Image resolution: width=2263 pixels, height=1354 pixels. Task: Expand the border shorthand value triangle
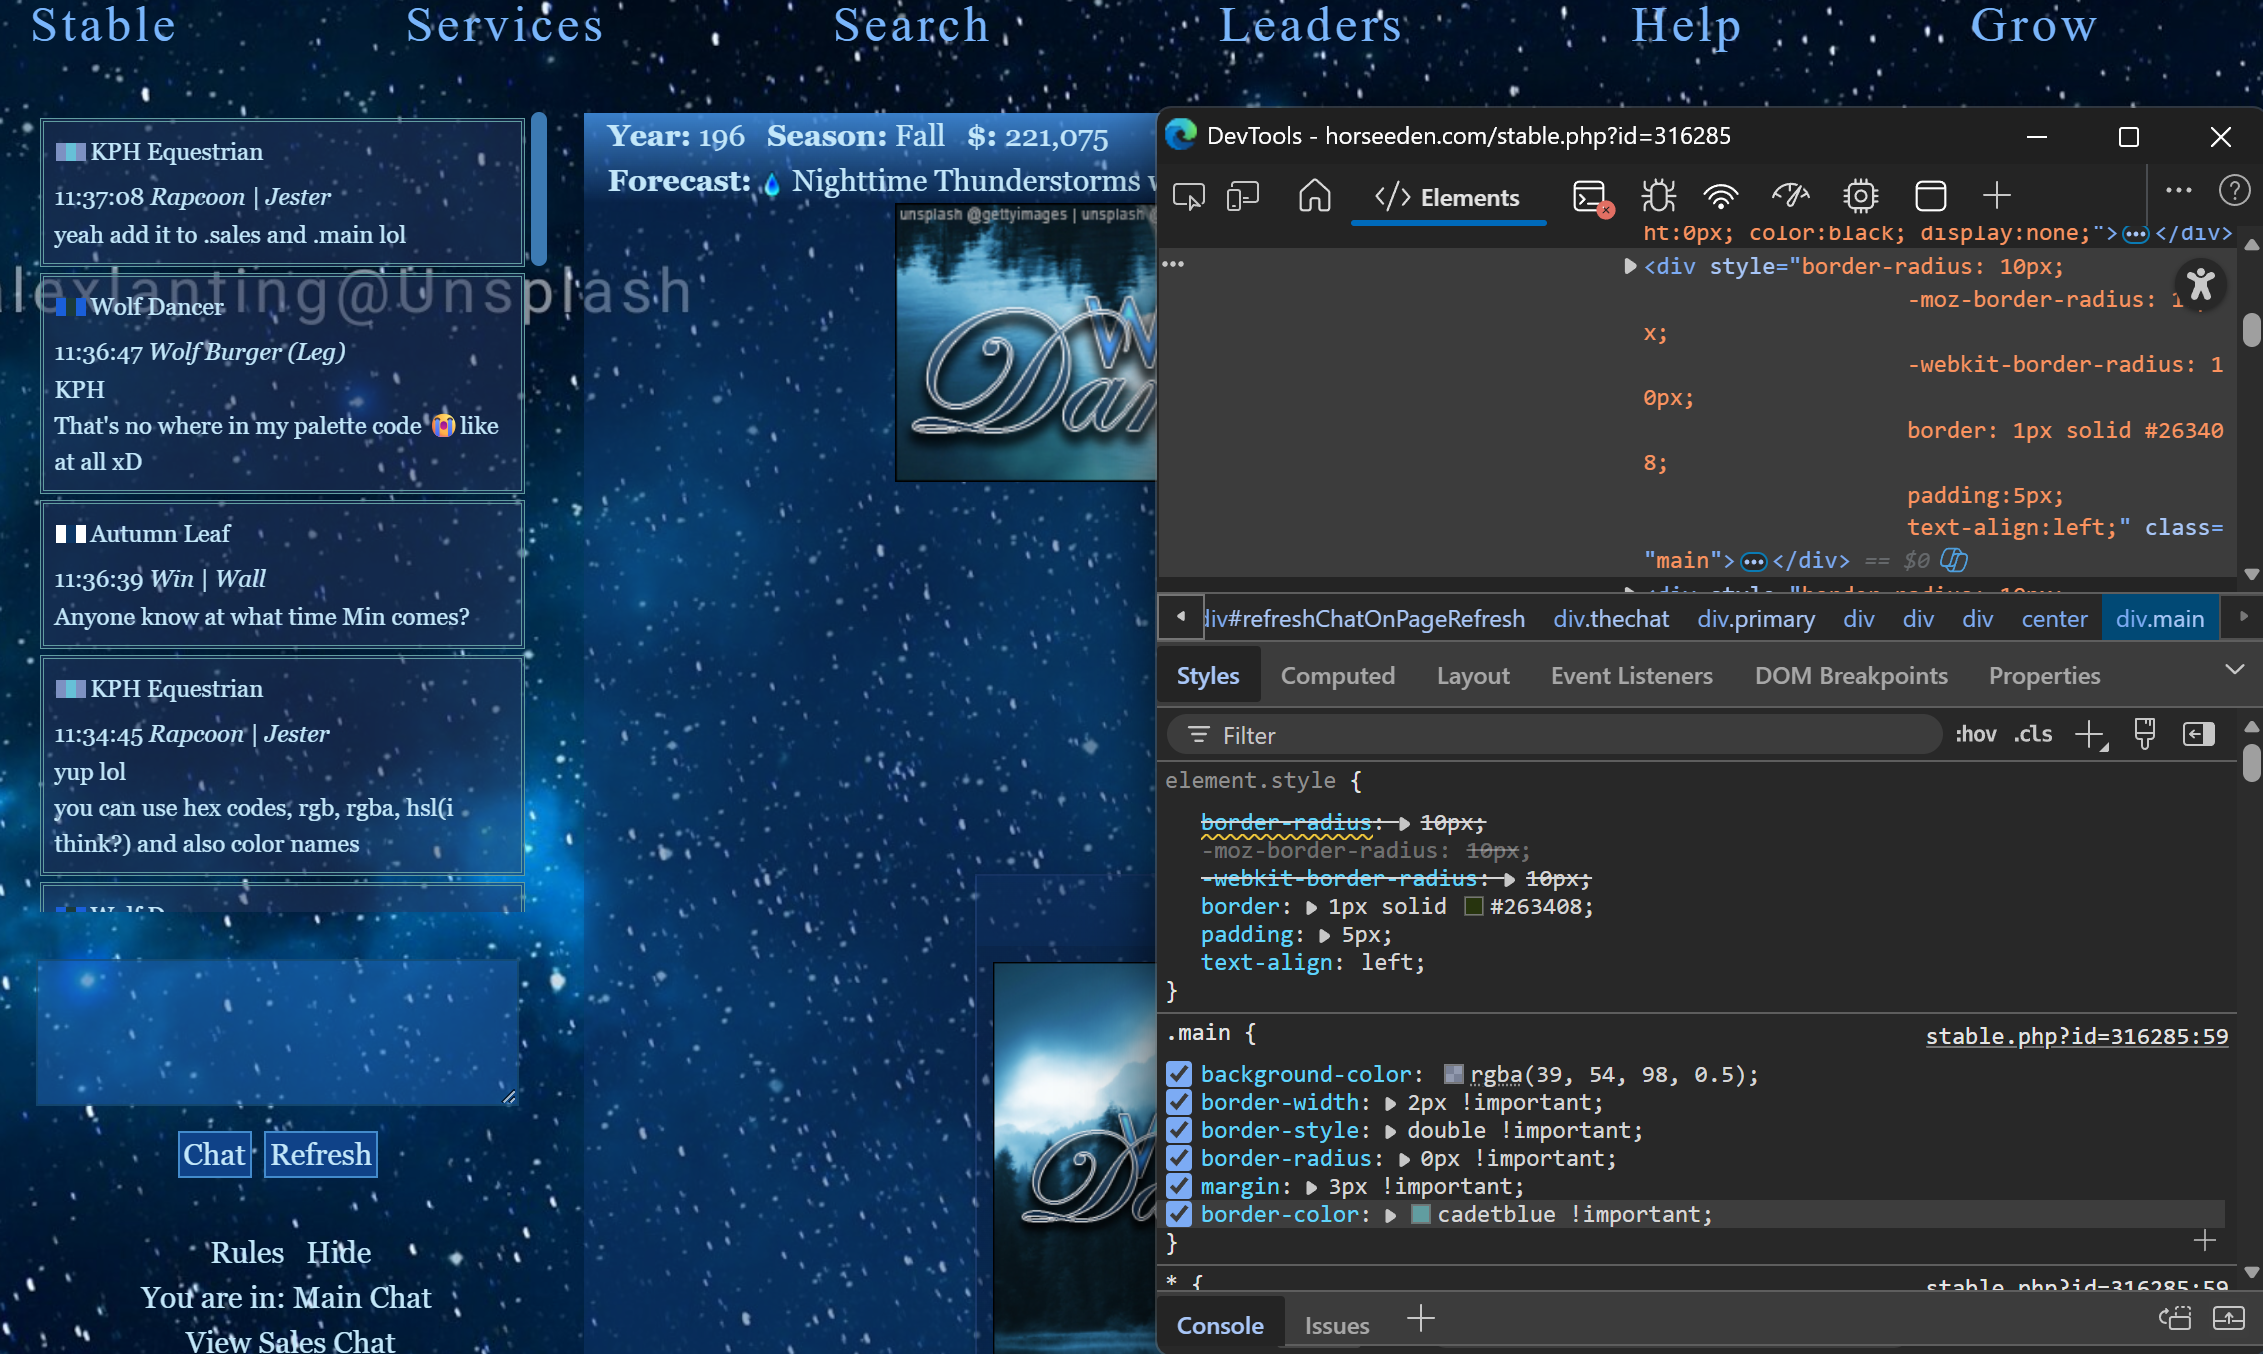[1311, 907]
